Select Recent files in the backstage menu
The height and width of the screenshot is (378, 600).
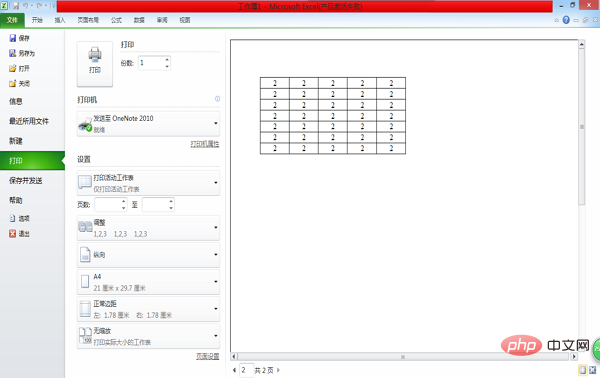(x=29, y=121)
